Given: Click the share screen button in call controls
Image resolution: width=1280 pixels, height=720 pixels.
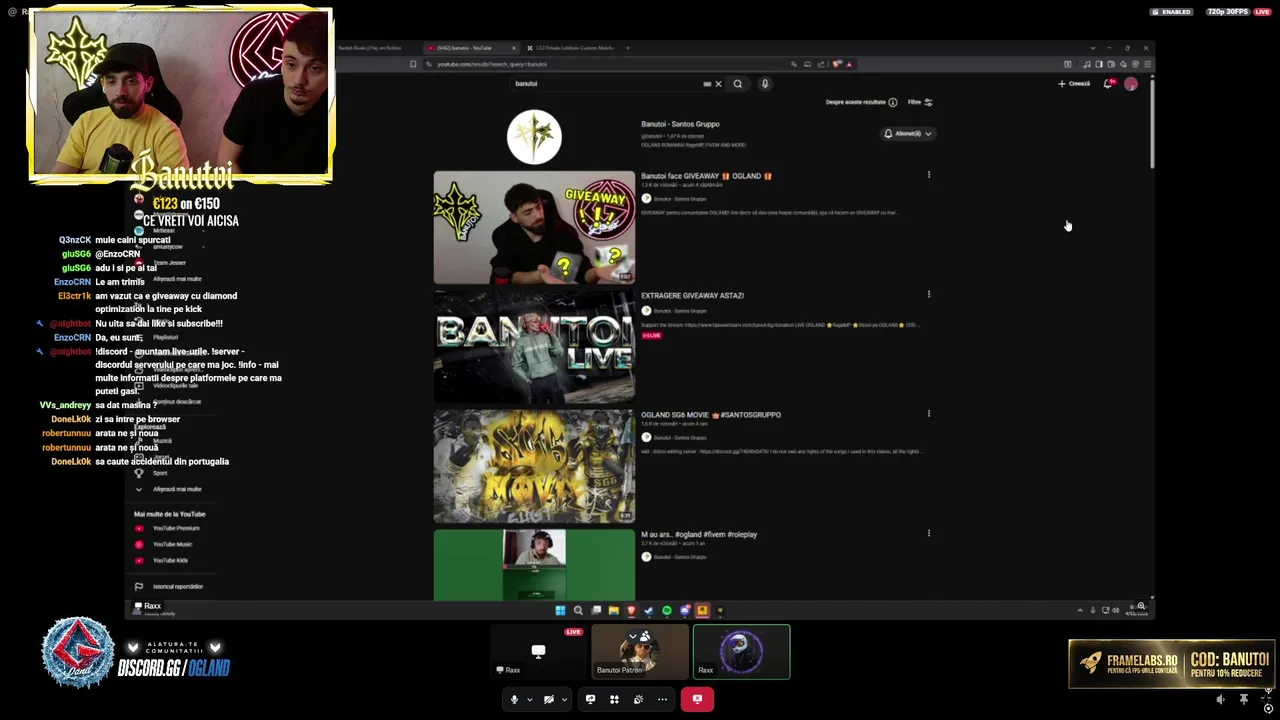Looking at the screenshot, I should point(590,699).
